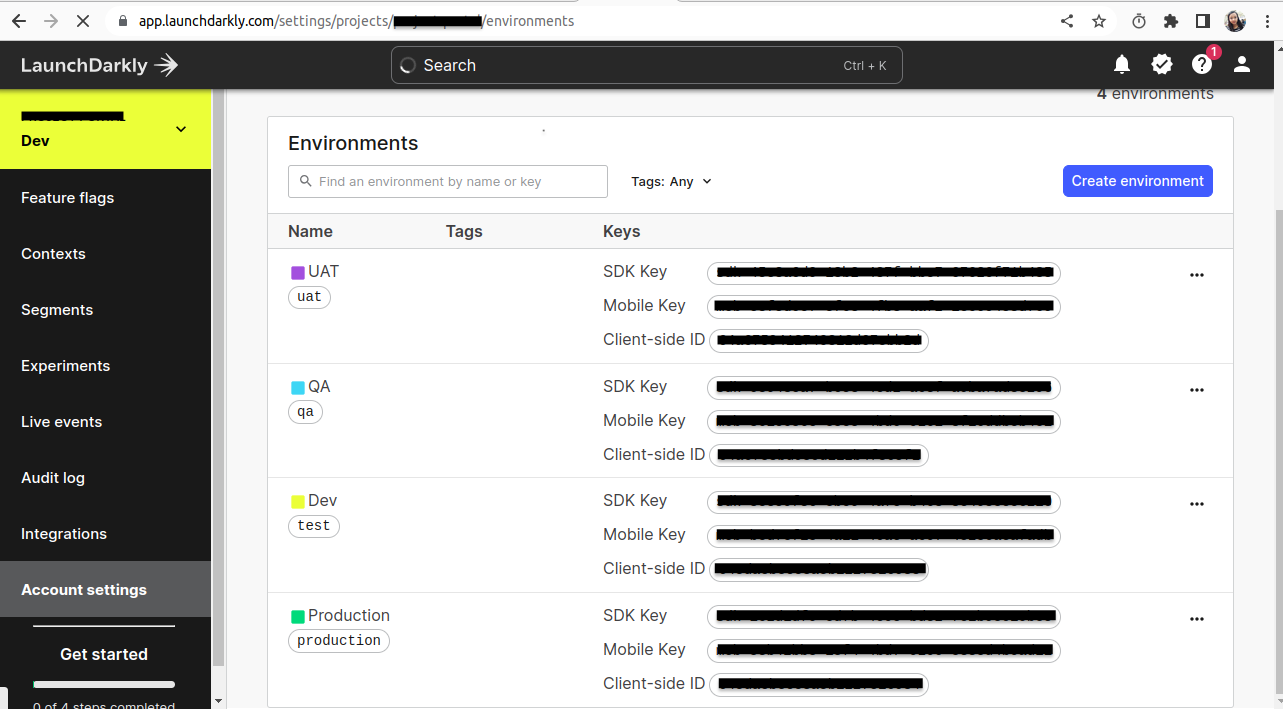This screenshot has width=1283, height=709.
Task: Open Integrations from the sidebar
Action: (x=63, y=533)
